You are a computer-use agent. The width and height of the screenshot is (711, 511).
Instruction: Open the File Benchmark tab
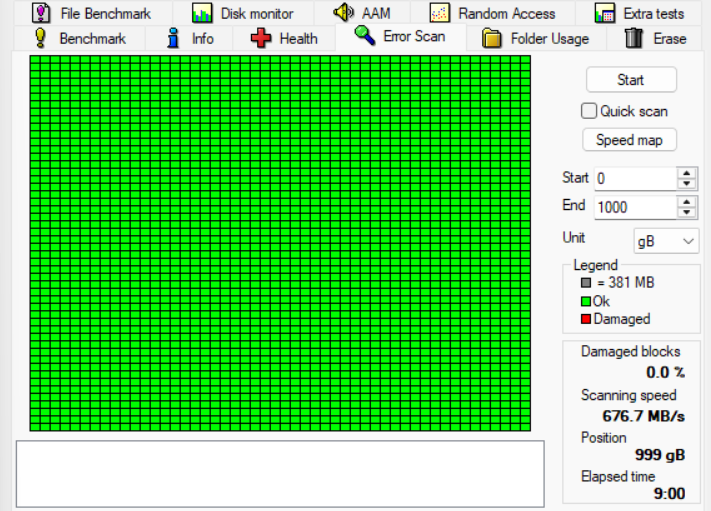(93, 13)
